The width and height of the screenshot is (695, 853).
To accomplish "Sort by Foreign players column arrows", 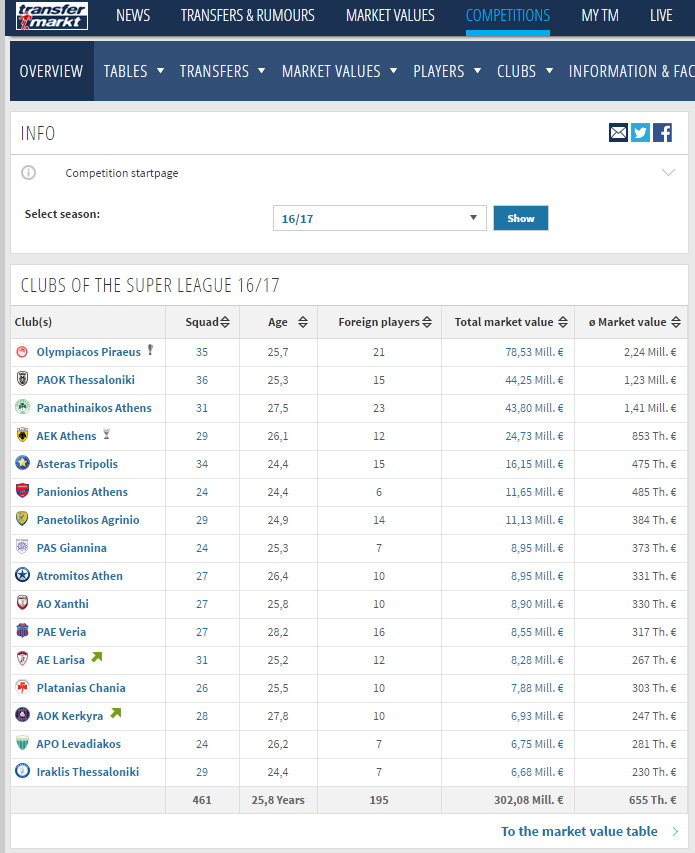I will click(427, 322).
